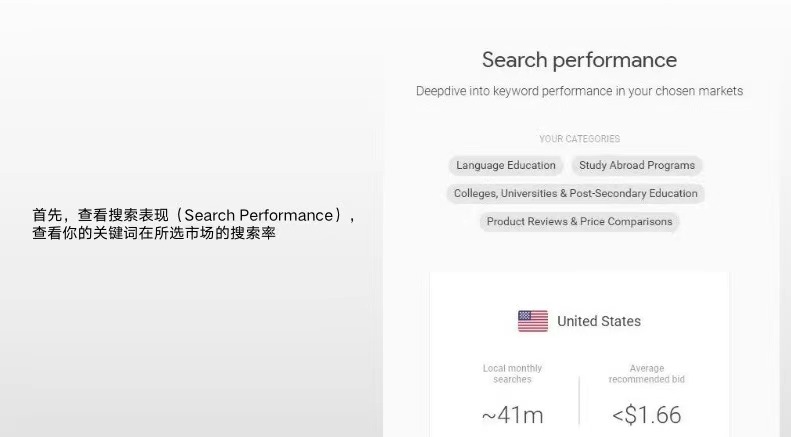This screenshot has height=437, width=791.
Task: Click the second Chinese caption line
Action: coord(153,233)
